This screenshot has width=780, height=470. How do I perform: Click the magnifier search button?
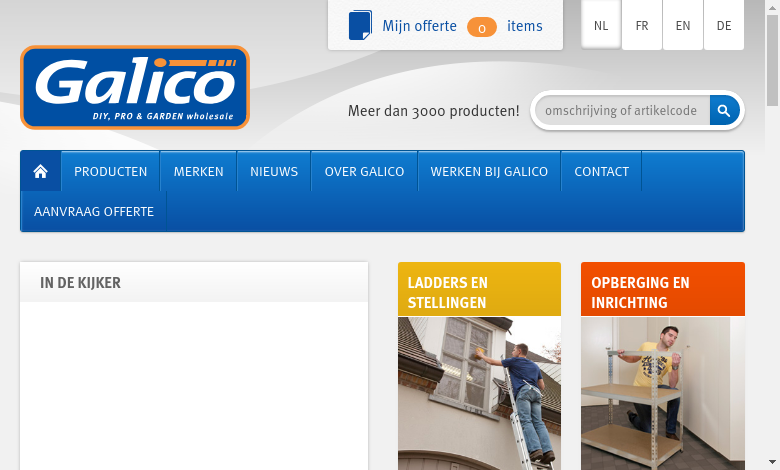tap(724, 110)
